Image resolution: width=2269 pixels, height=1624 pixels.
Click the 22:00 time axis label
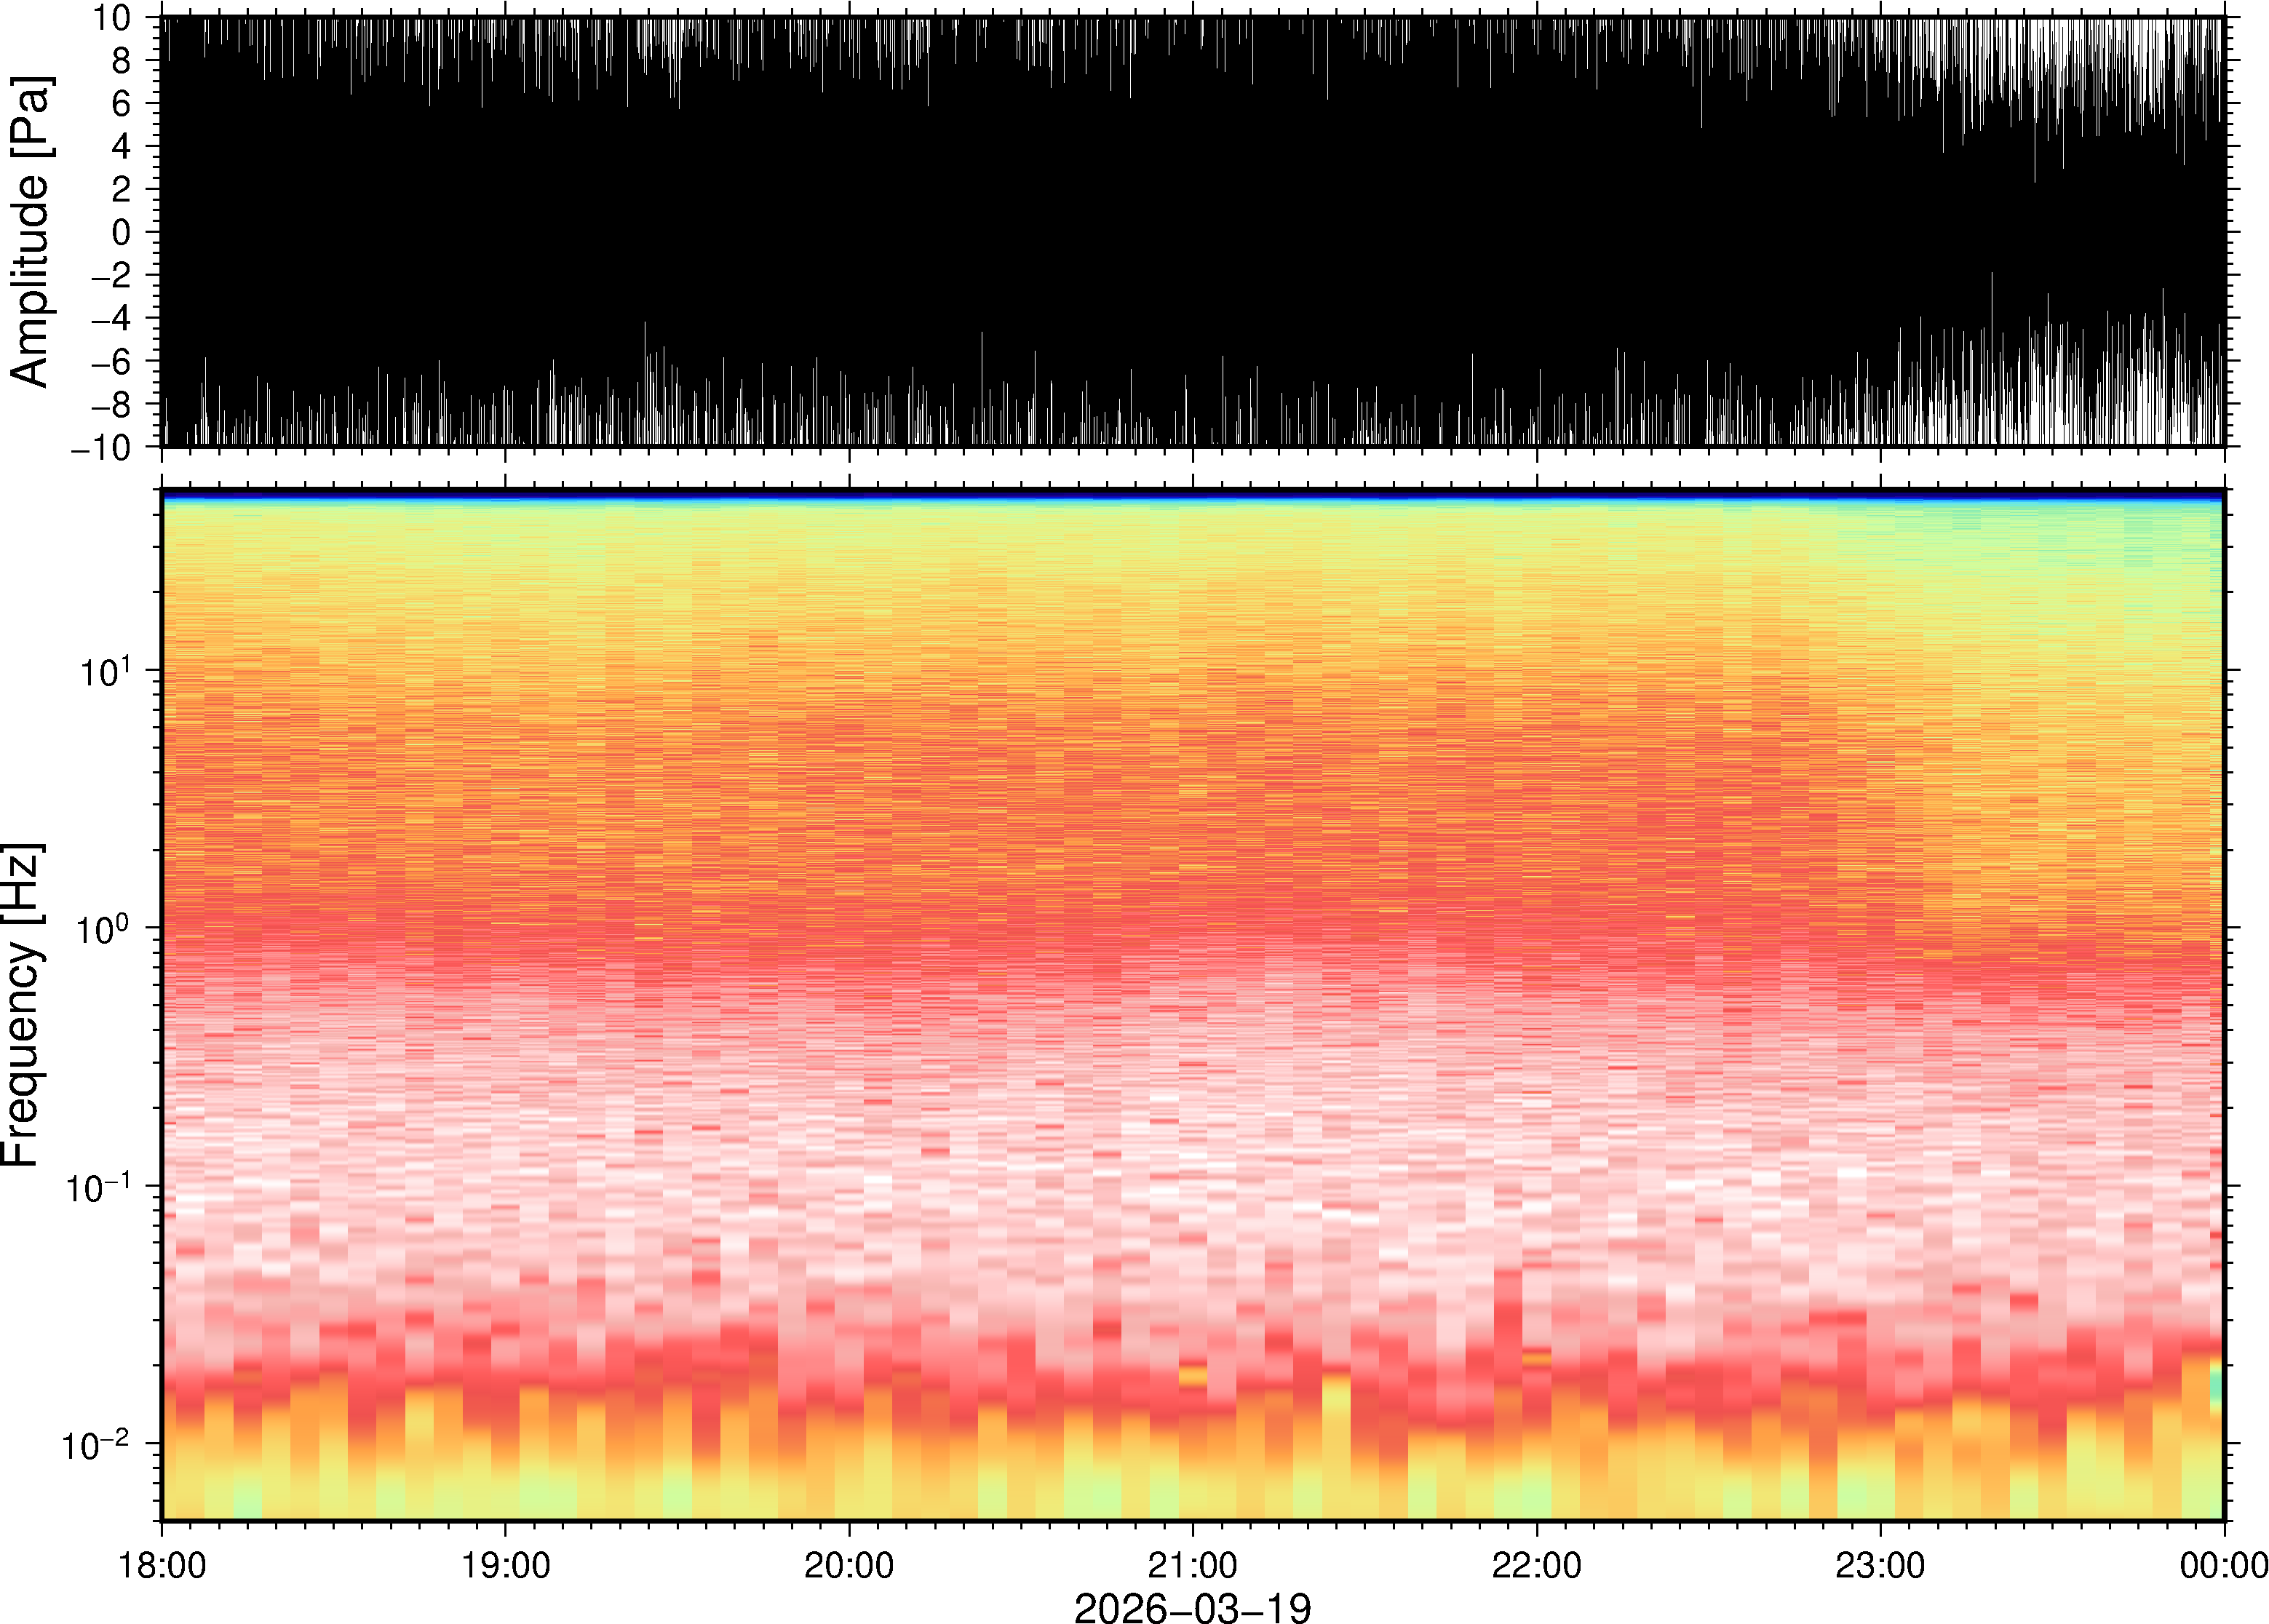[1536, 1565]
